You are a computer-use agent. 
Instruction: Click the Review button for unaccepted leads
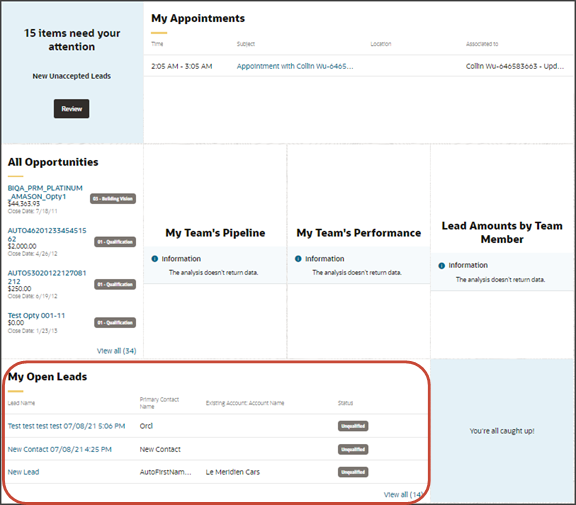(x=72, y=109)
